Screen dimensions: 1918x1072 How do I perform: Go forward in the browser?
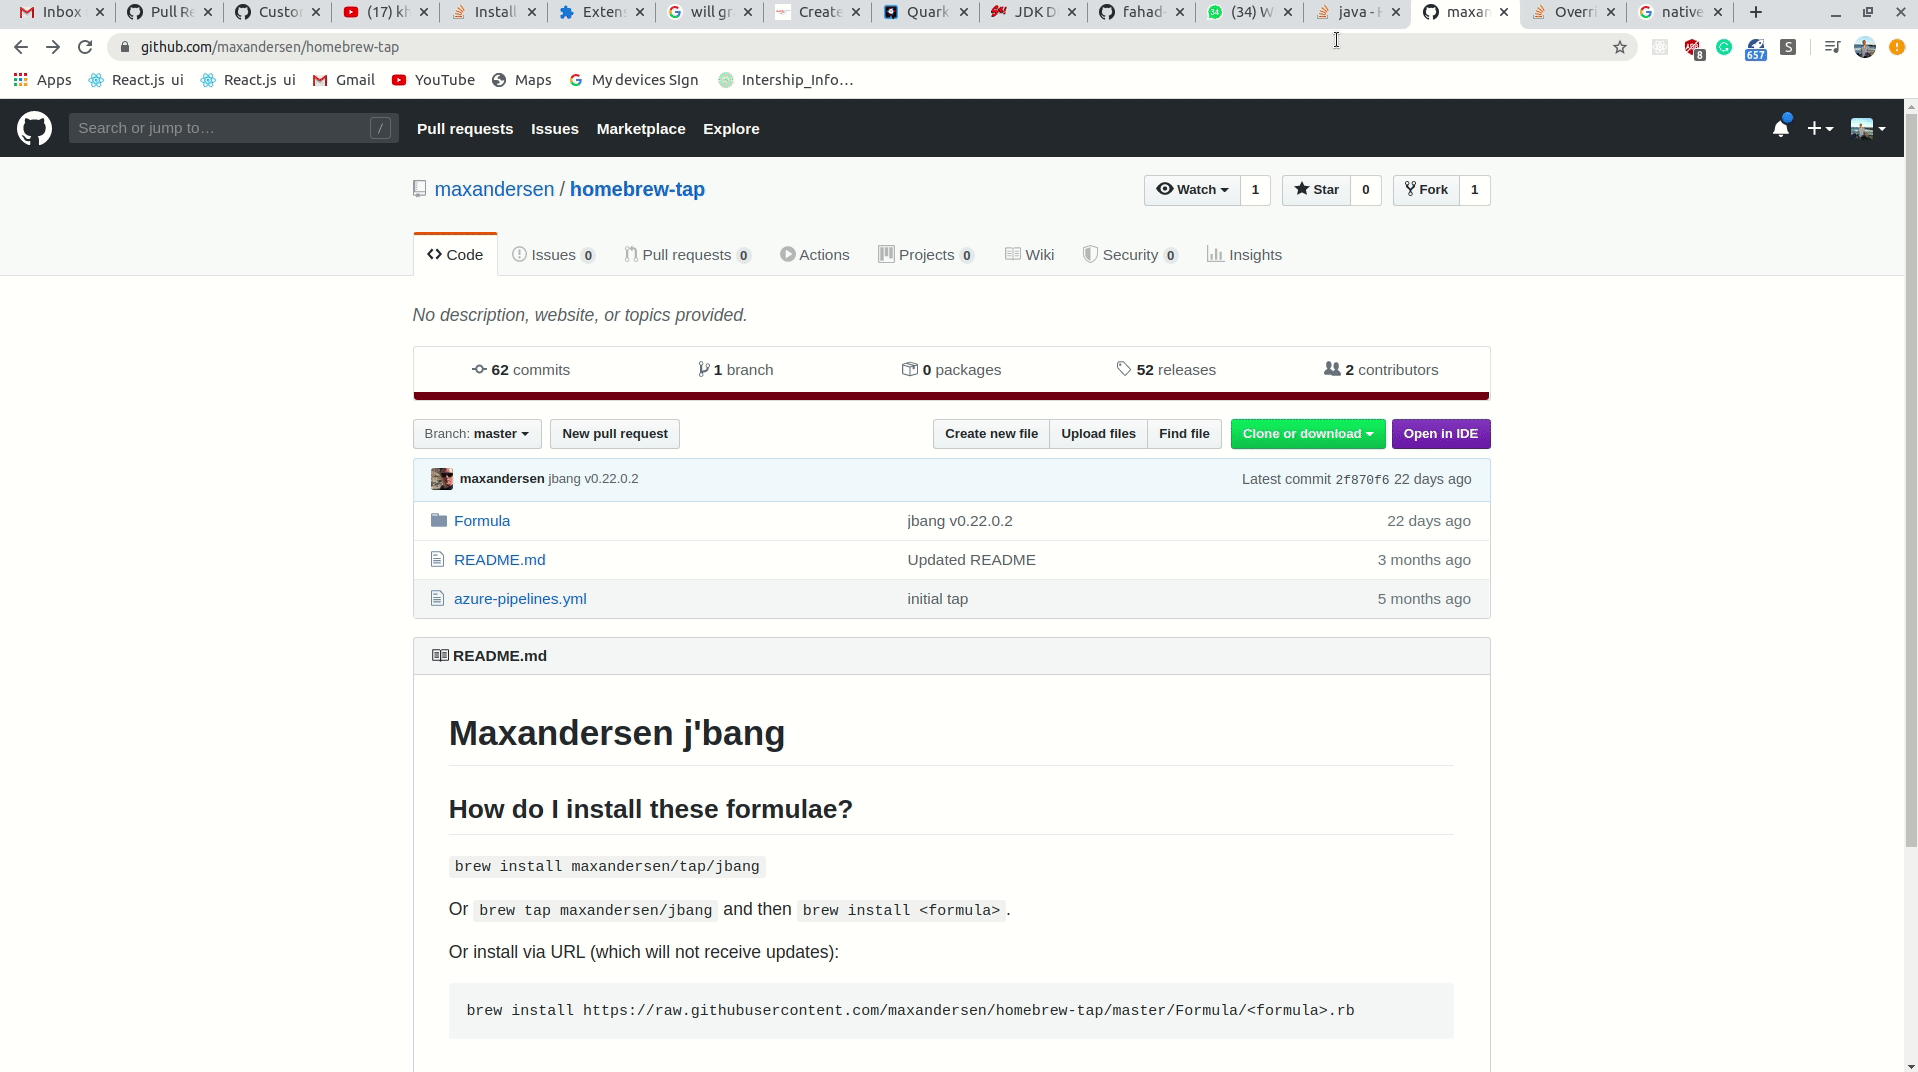click(x=53, y=47)
